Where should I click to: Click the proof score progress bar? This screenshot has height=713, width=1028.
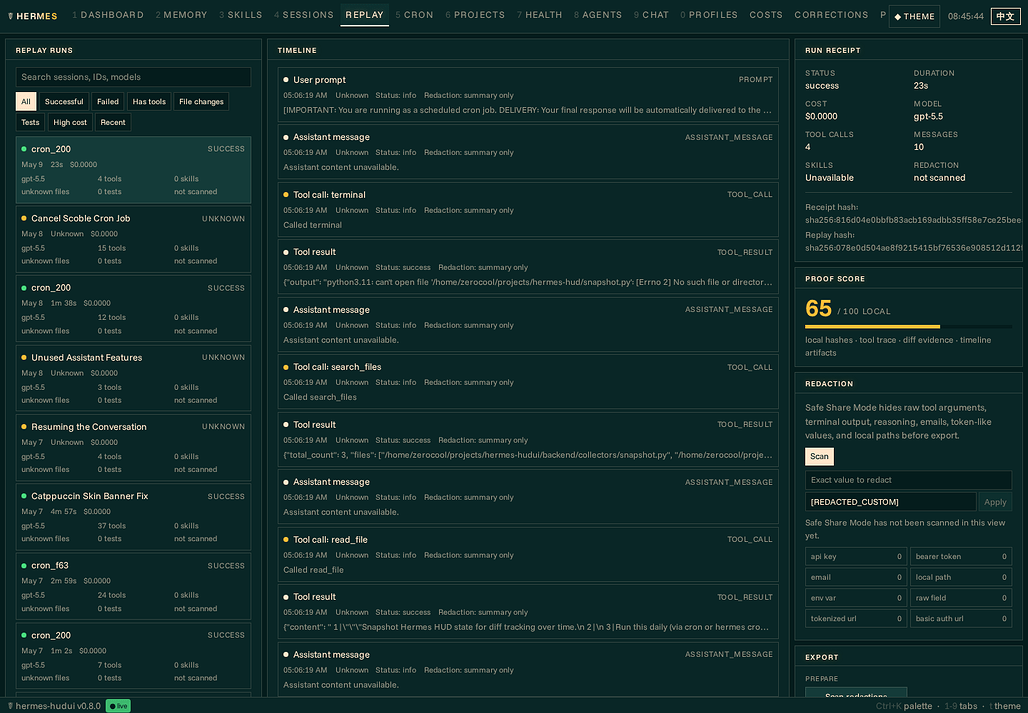coord(908,326)
